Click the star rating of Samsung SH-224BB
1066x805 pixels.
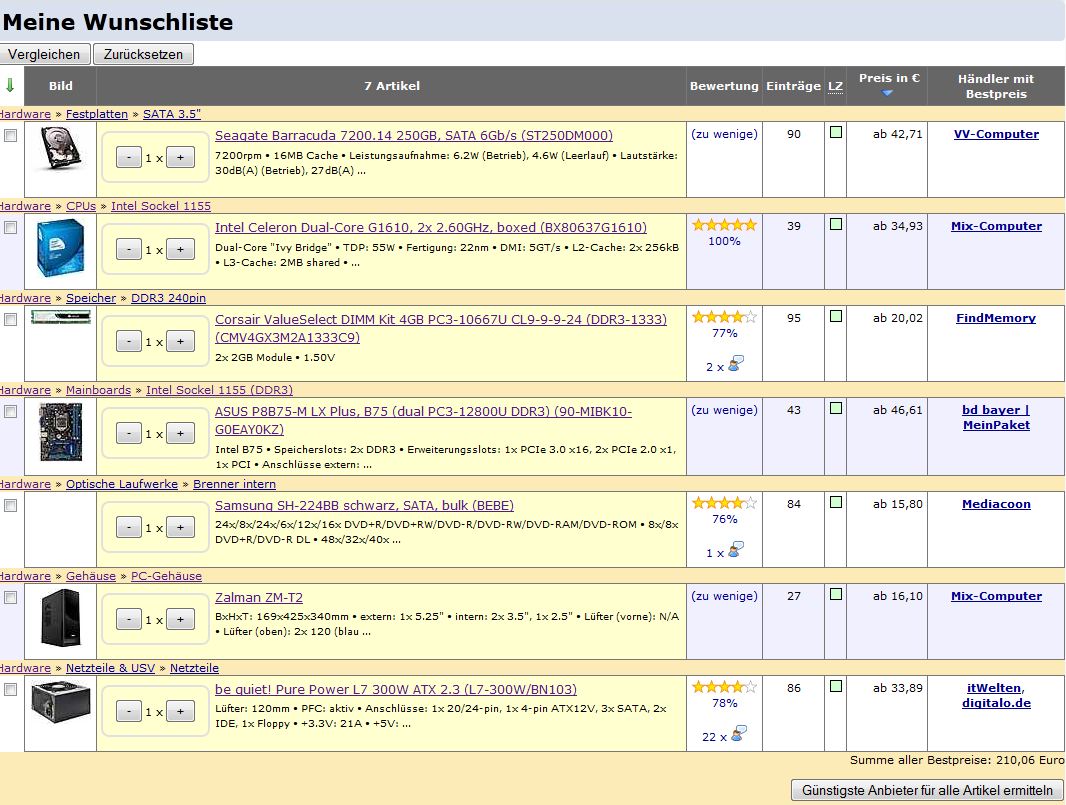[724, 503]
